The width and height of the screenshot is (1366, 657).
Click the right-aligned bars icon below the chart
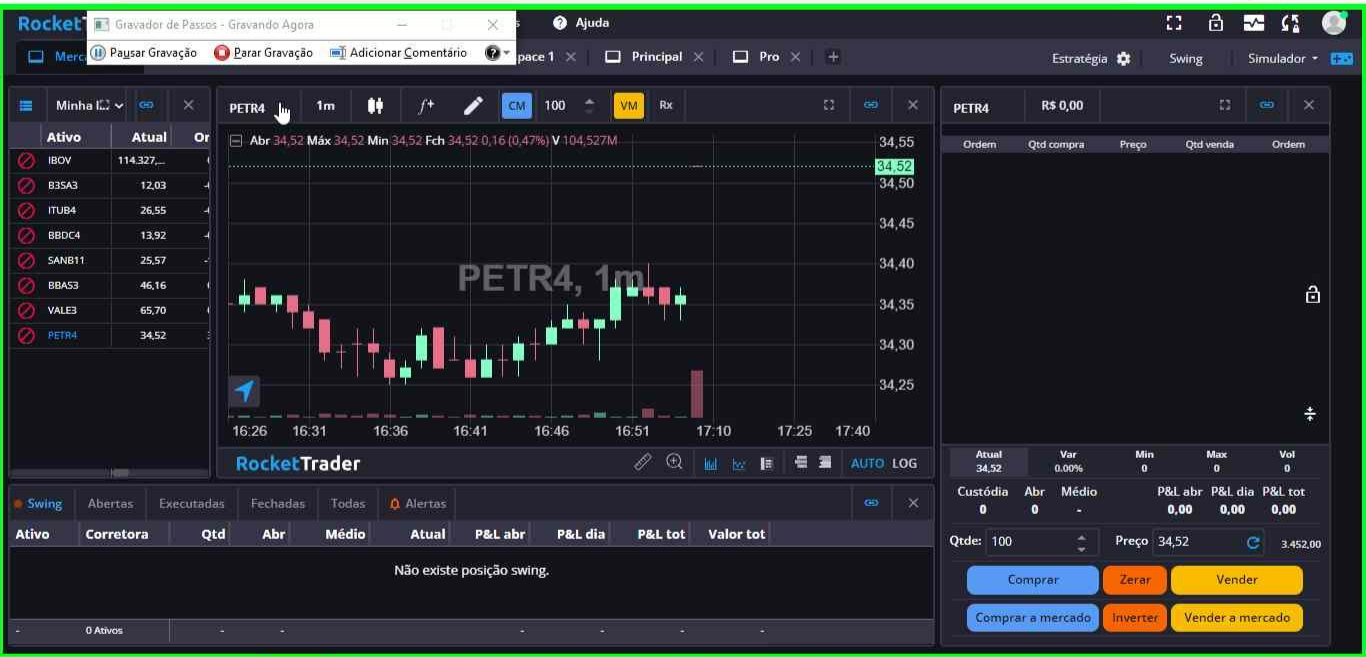pos(825,462)
